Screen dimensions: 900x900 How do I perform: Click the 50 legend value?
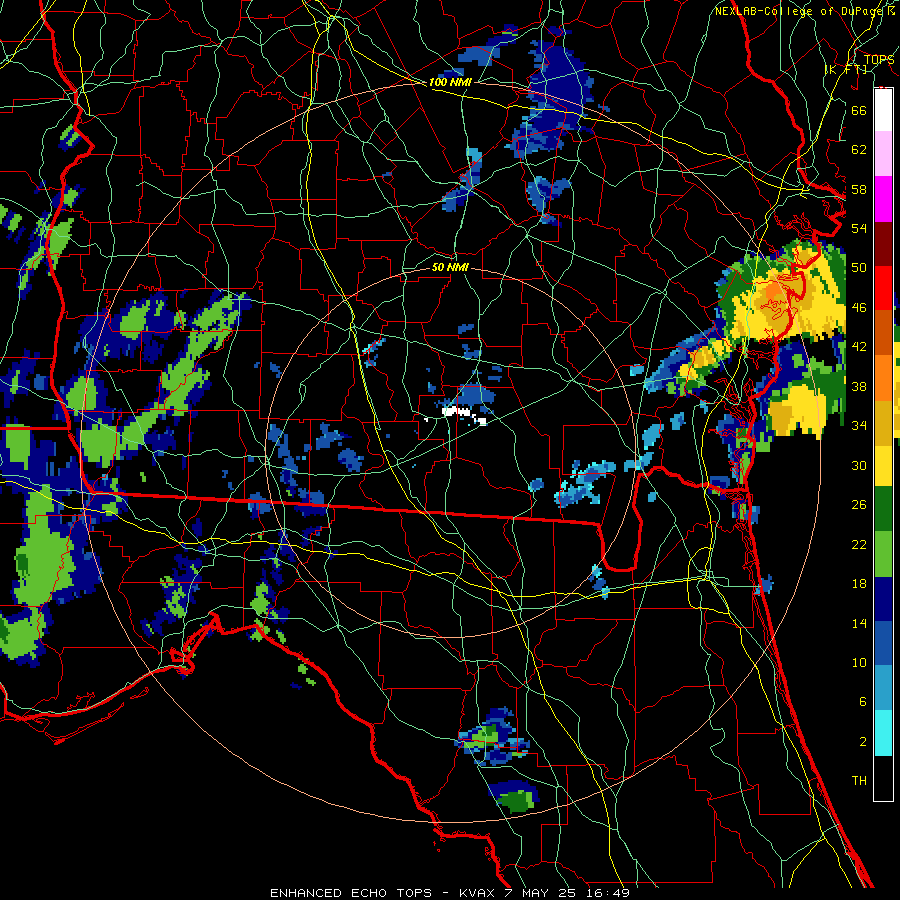(x=859, y=268)
